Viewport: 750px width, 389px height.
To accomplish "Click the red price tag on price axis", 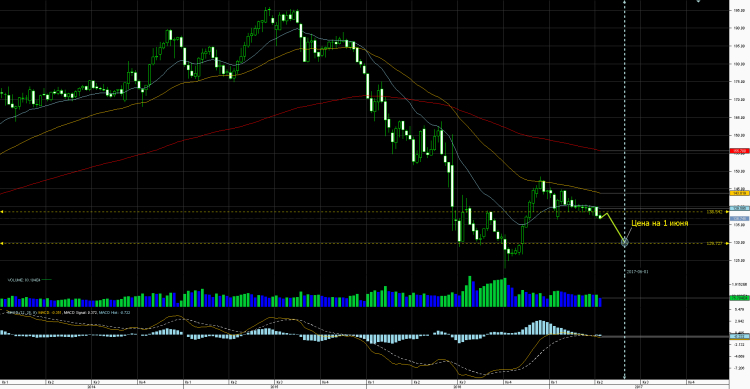I will pyautogui.click(x=739, y=151).
